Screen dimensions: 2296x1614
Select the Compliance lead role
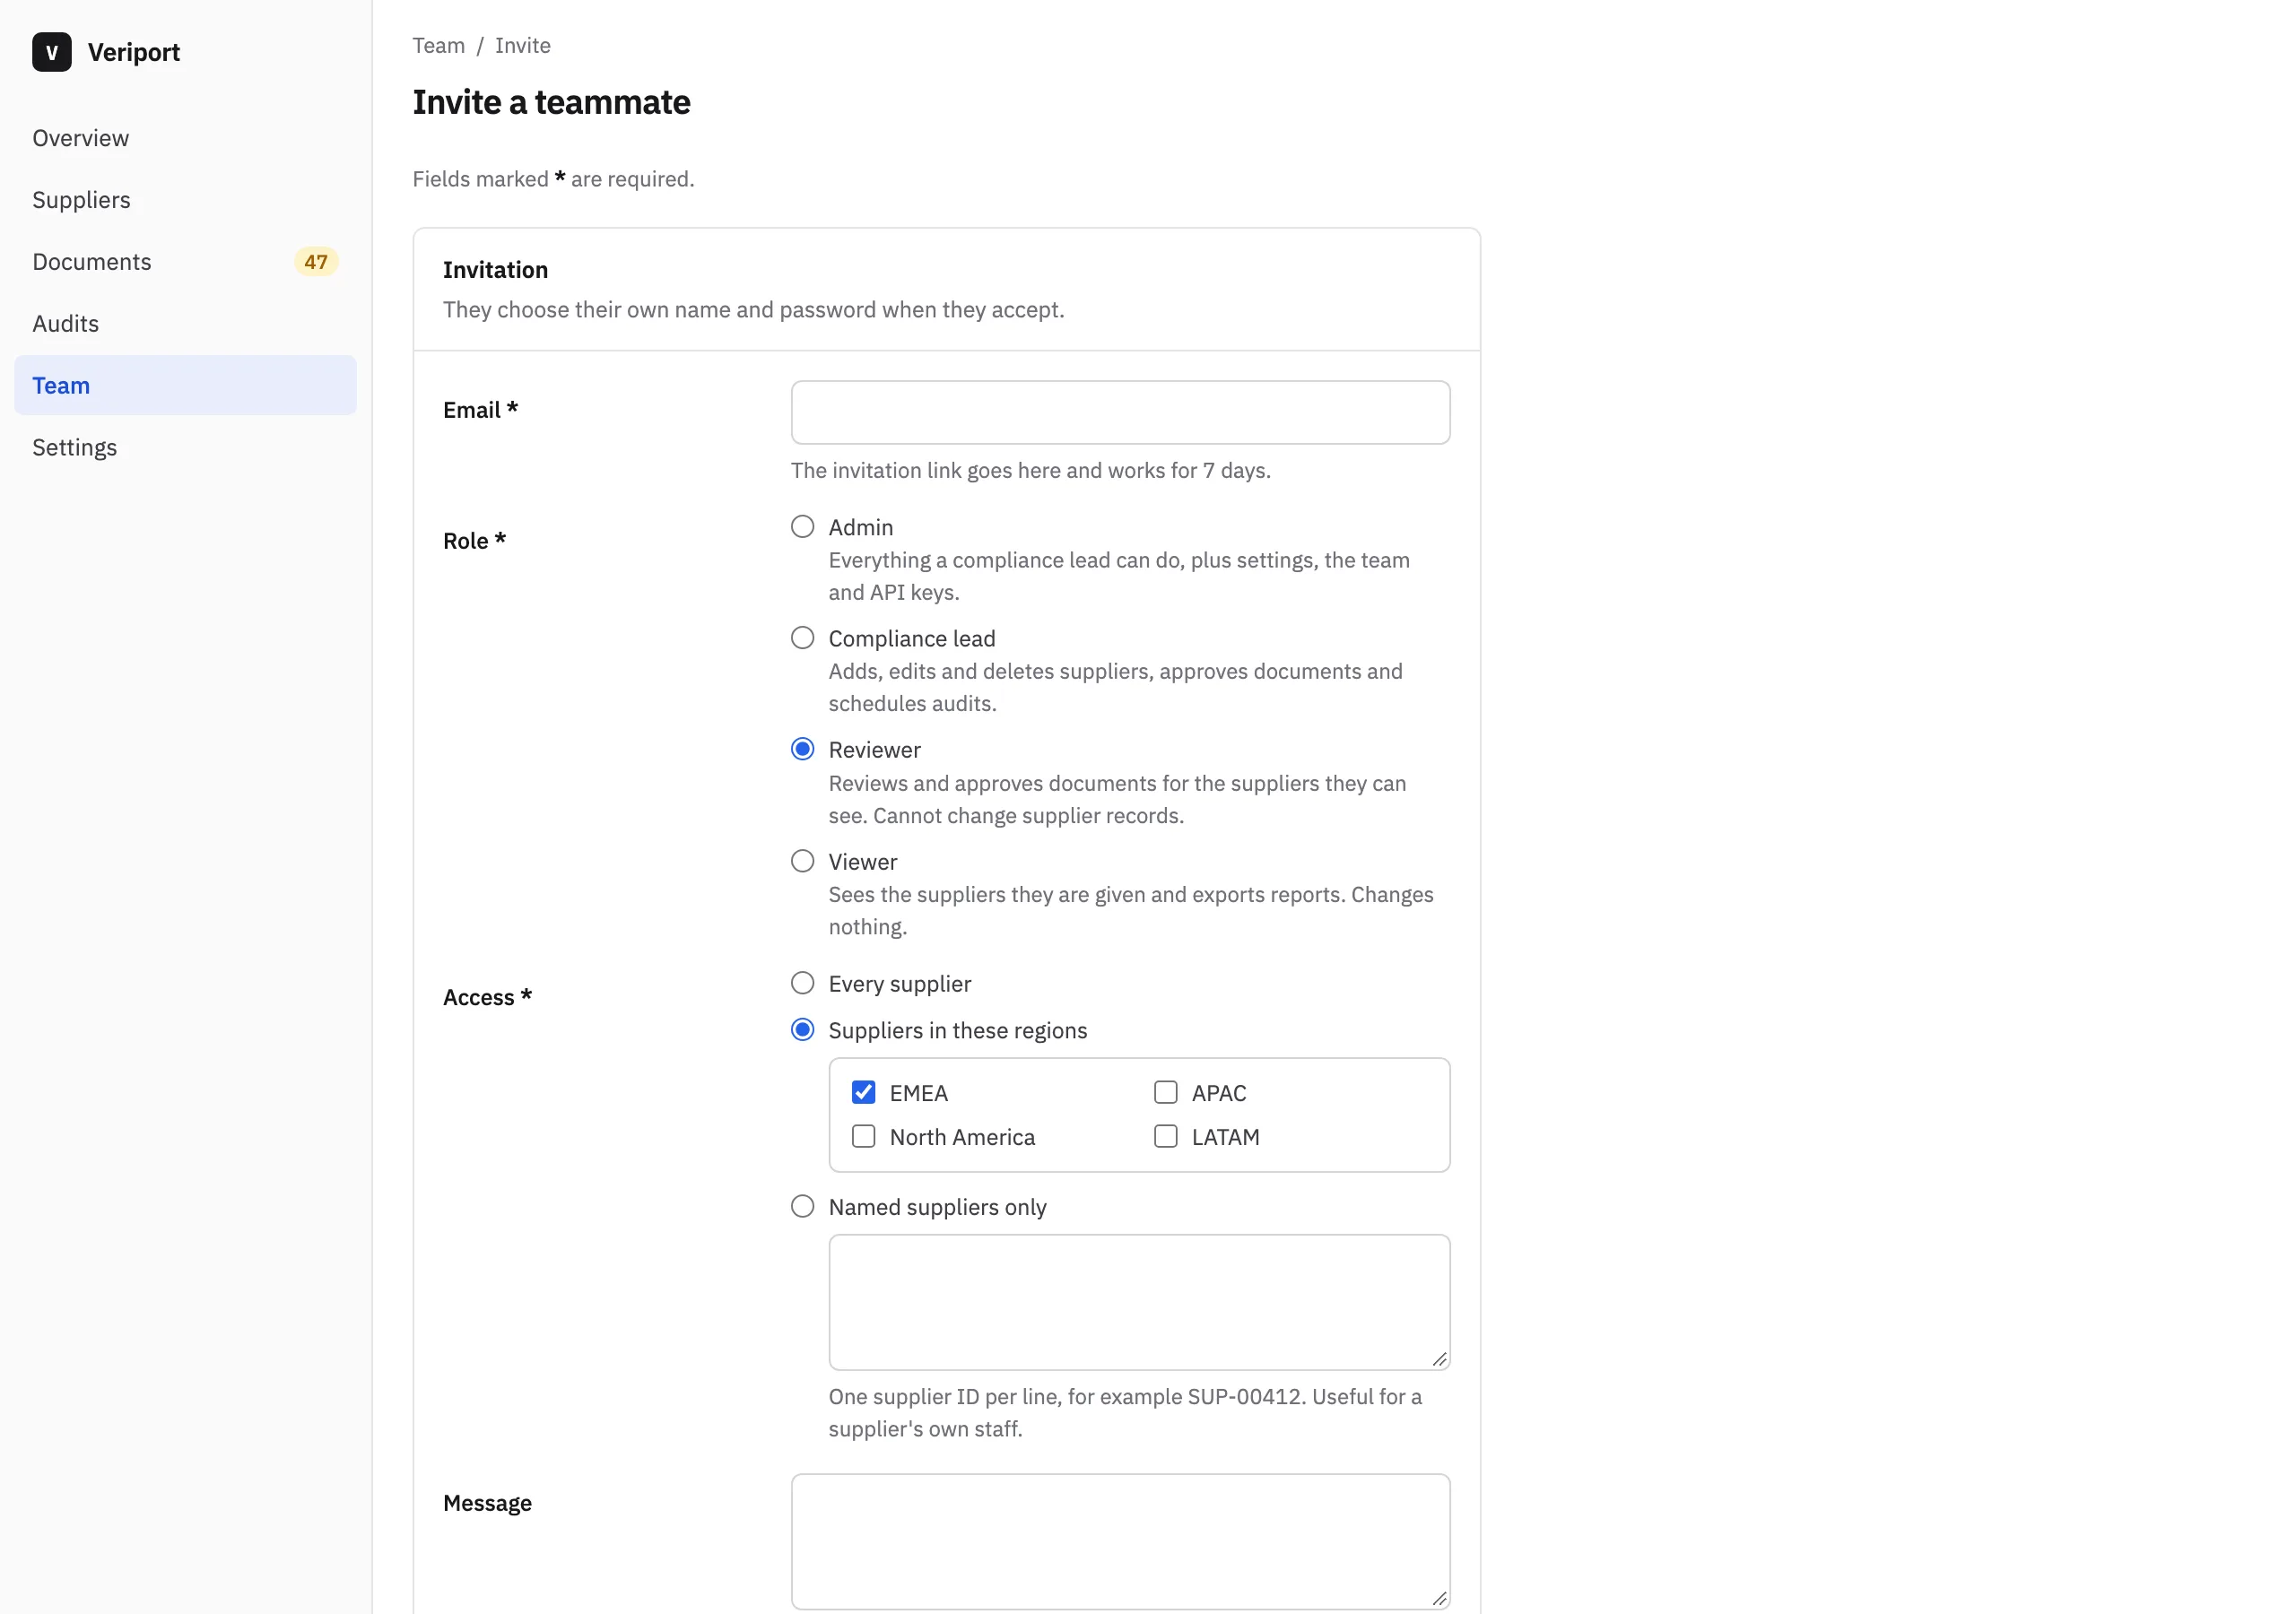click(802, 638)
